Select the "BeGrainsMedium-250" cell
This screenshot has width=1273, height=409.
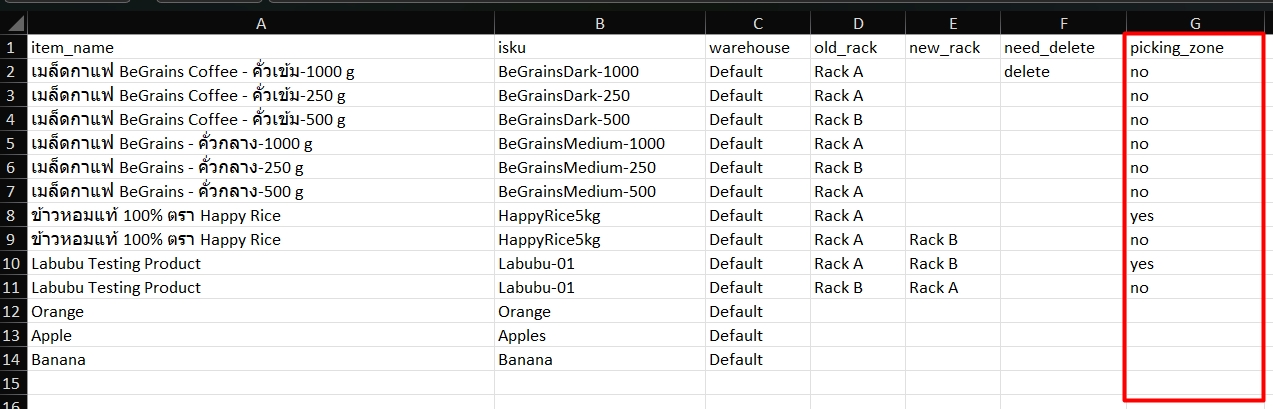[x=577, y=167]
